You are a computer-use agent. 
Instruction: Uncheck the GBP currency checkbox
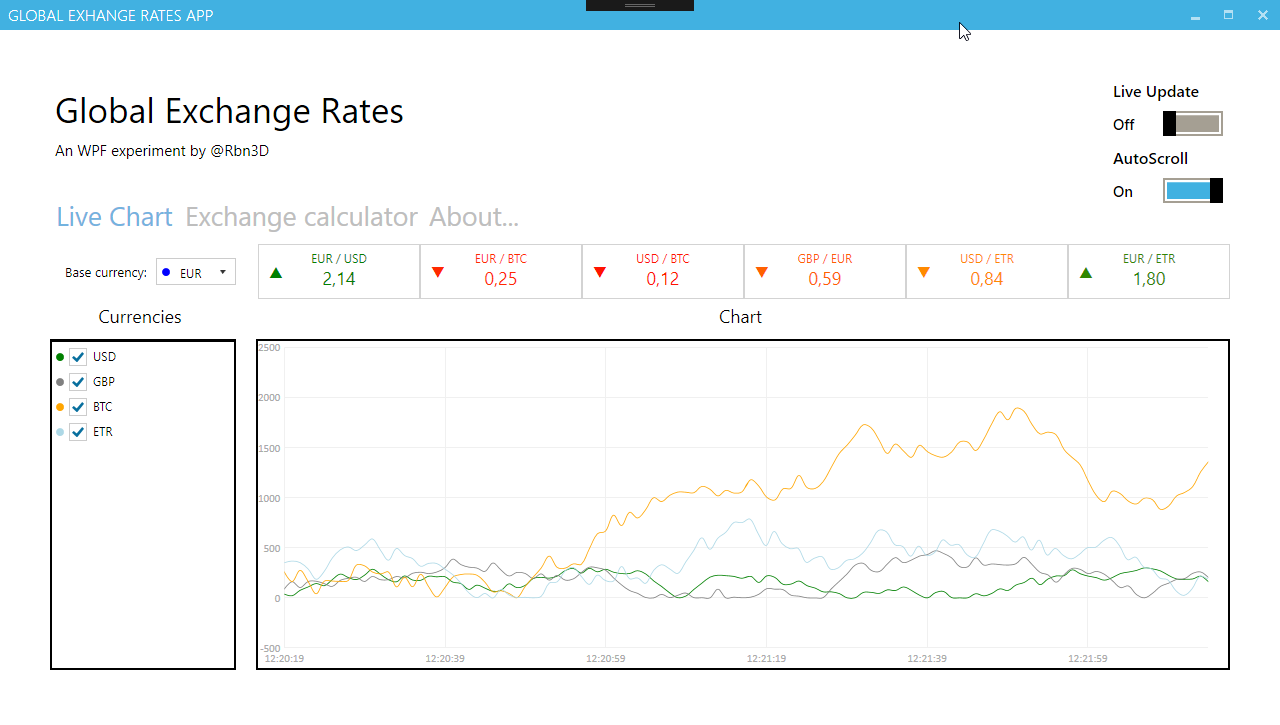tap(78, 382)
